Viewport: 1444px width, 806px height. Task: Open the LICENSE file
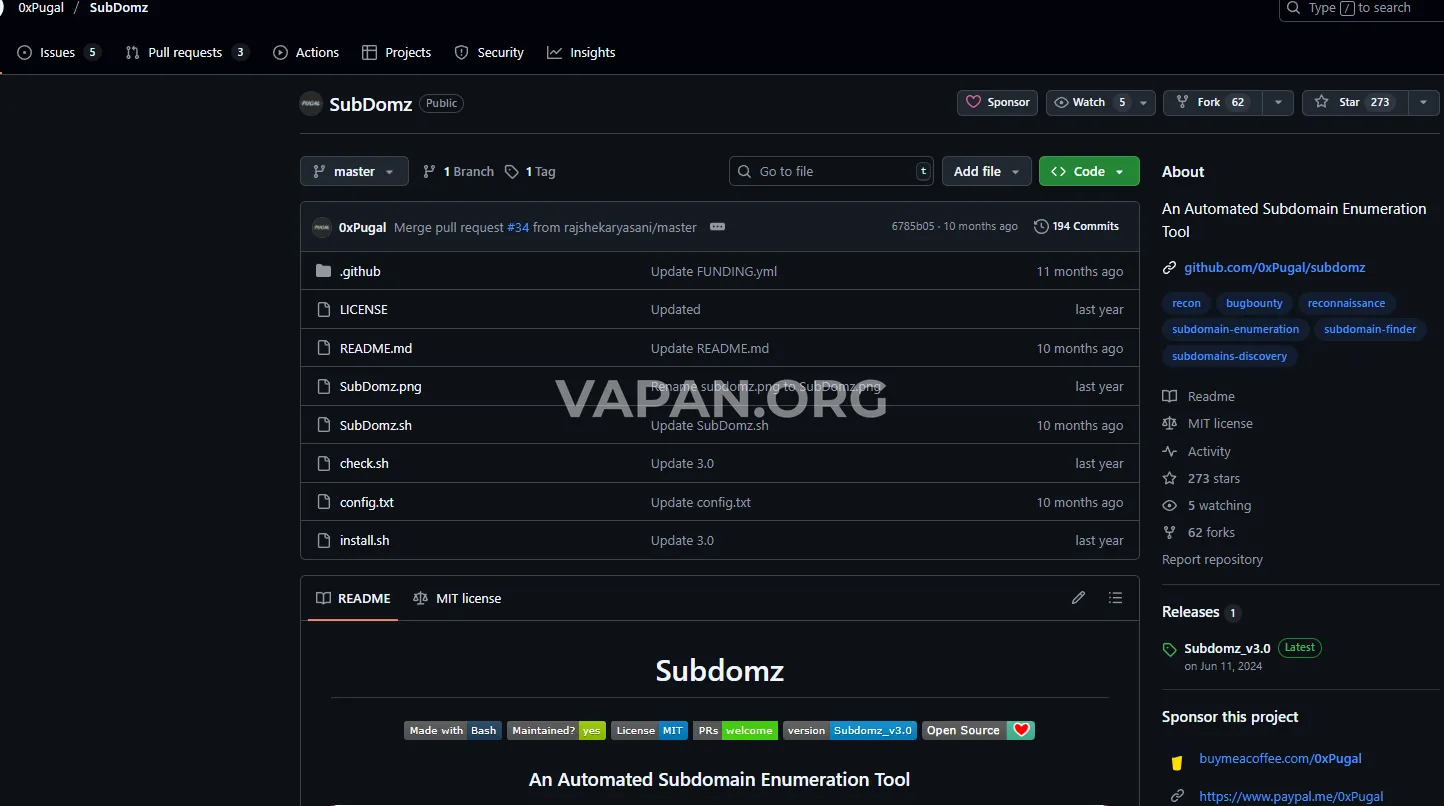click(x=364, y=309)
